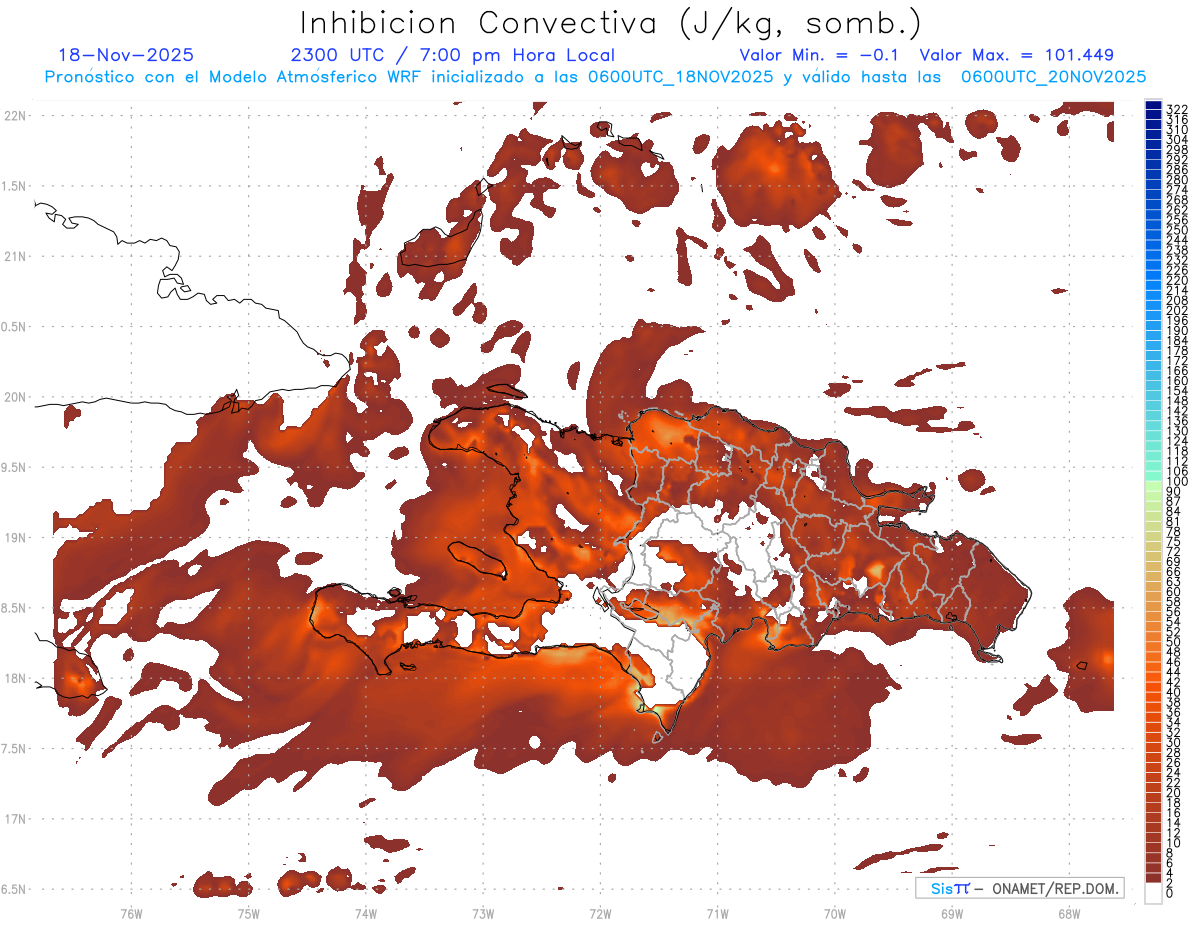1200x927 pixels.
Task: Click the '68W' longitude label
Action: [x=1069, y=913]
